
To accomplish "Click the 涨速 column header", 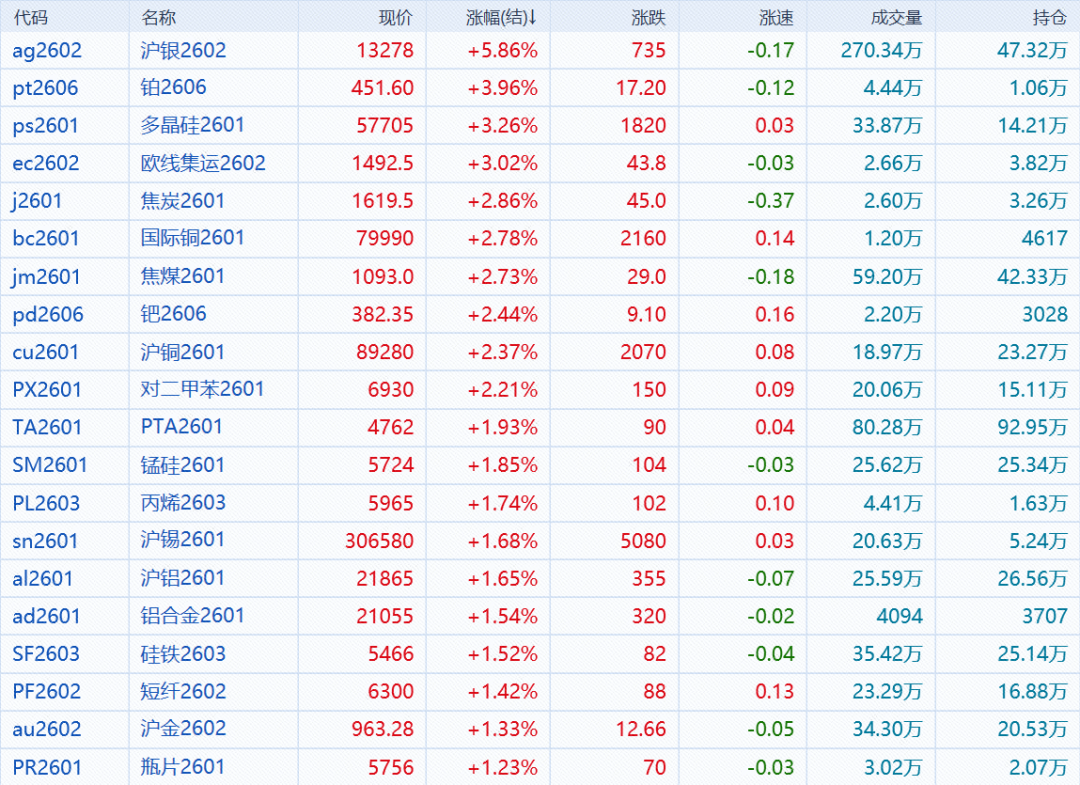I will [x=776, y=17].
